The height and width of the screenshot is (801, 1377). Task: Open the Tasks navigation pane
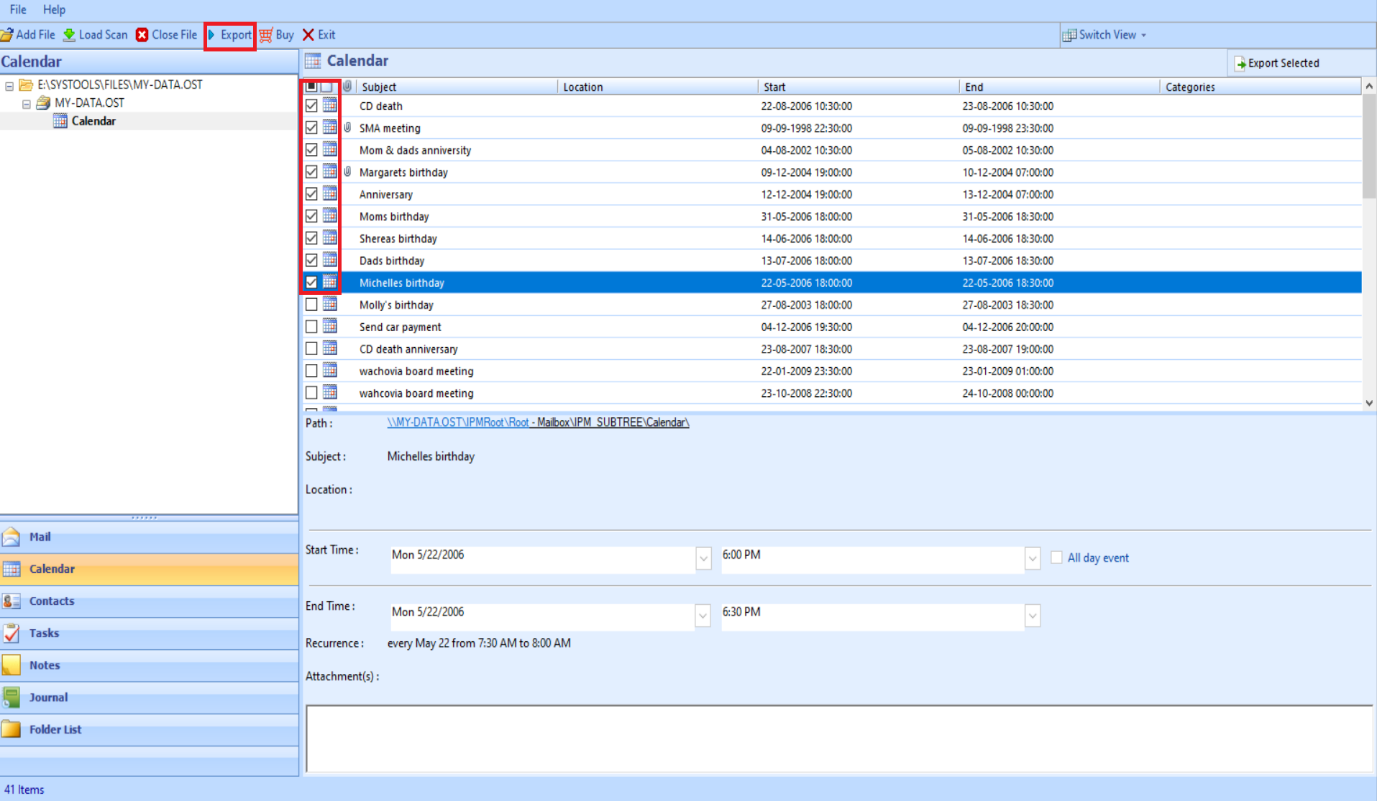[x=149, y=633]
